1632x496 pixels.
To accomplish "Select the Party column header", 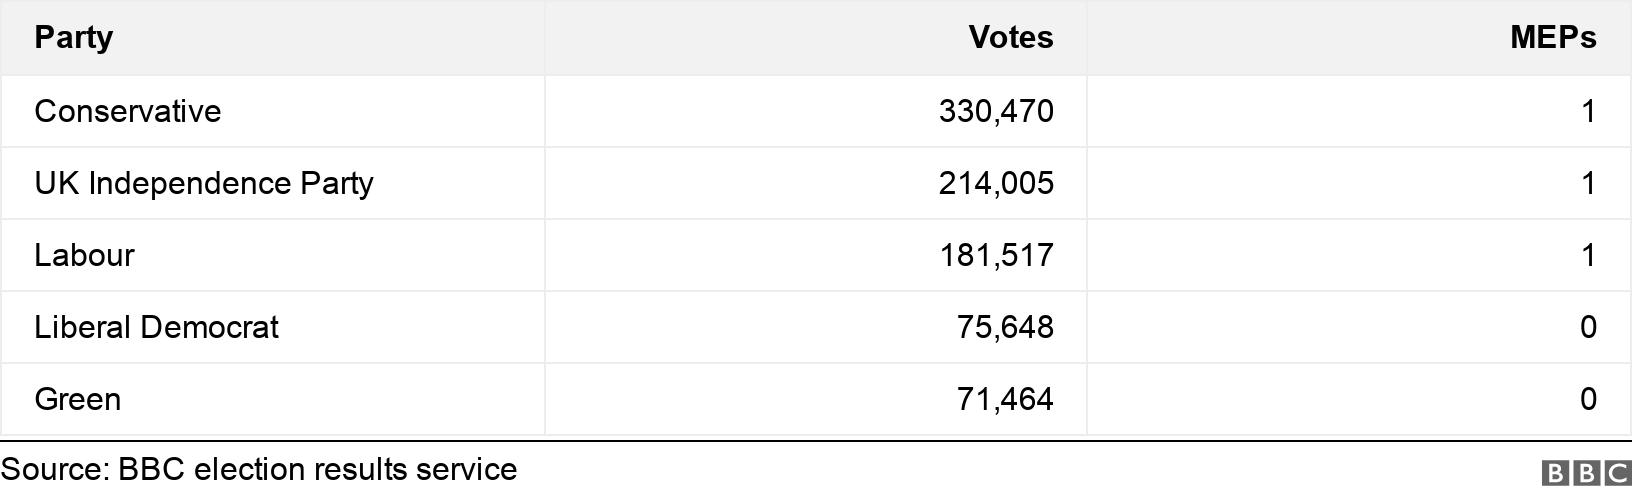I will tap(73, 38).
